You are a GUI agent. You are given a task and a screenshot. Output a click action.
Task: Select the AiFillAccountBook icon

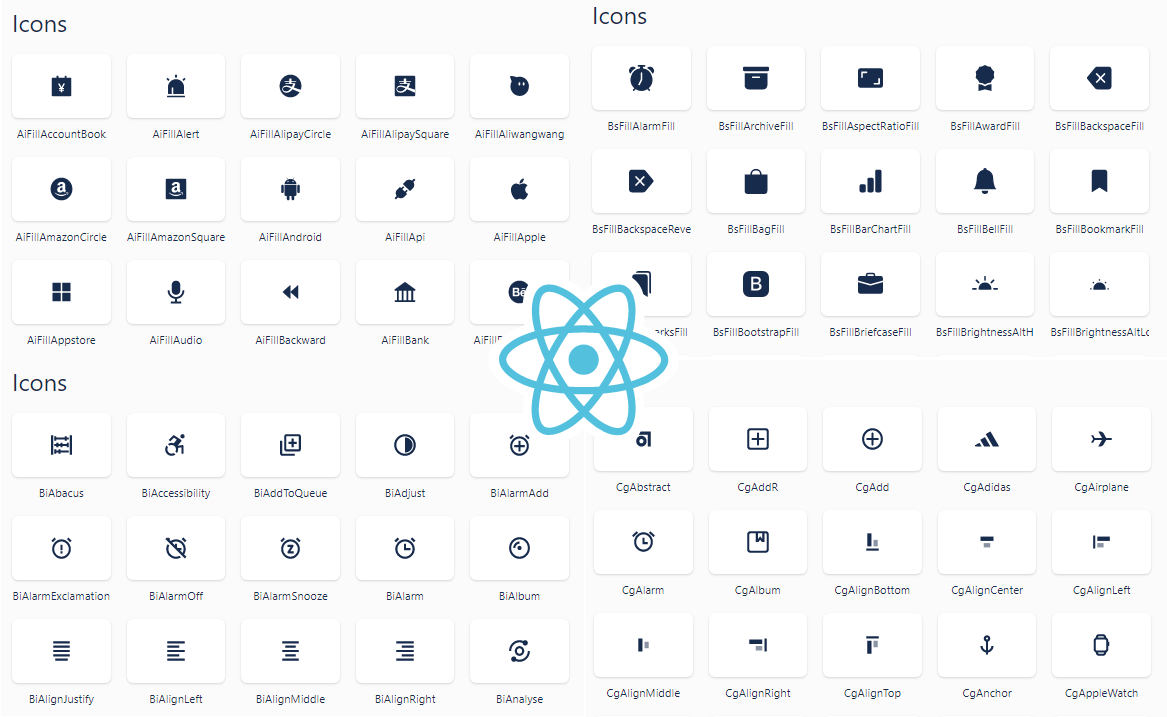(x=61, y=85)
